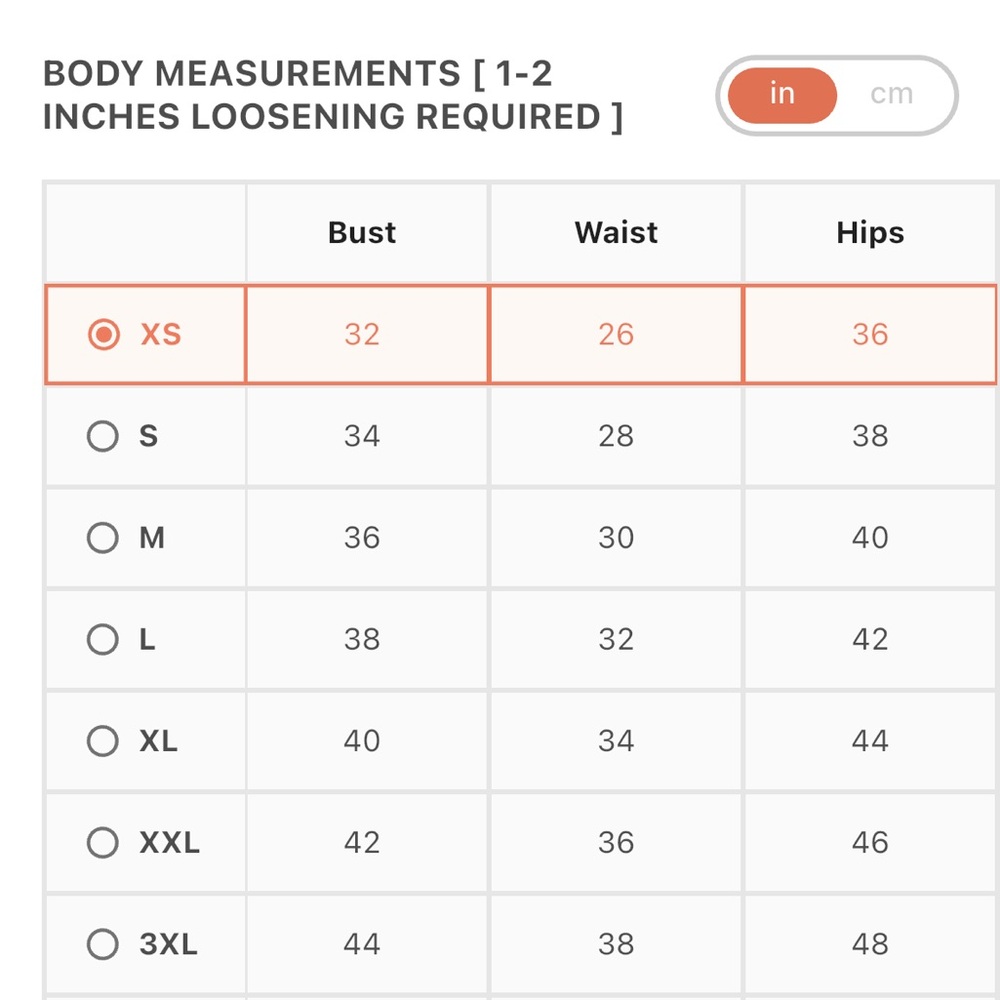Click the XL bust value 40
This screenshot has height=1000, width=1000.
[x=362, y=740]
